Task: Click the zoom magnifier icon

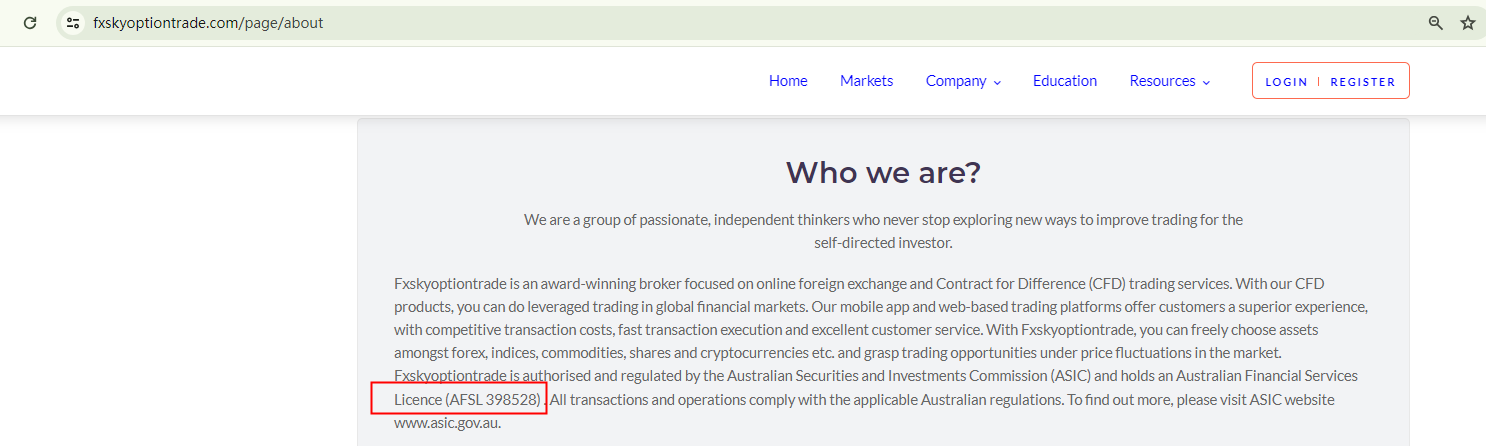Action: (1436, 22)
